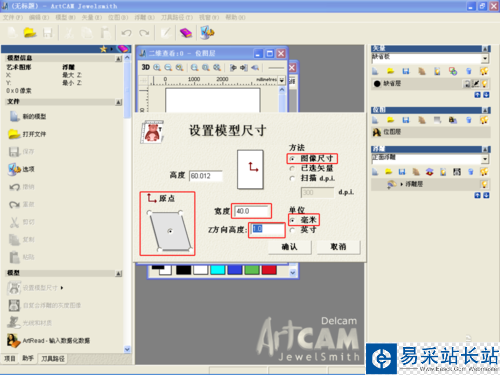Click the Undo arrow in the main toolbar
This screenshot has height=375, width=500.
click(126, 33)
